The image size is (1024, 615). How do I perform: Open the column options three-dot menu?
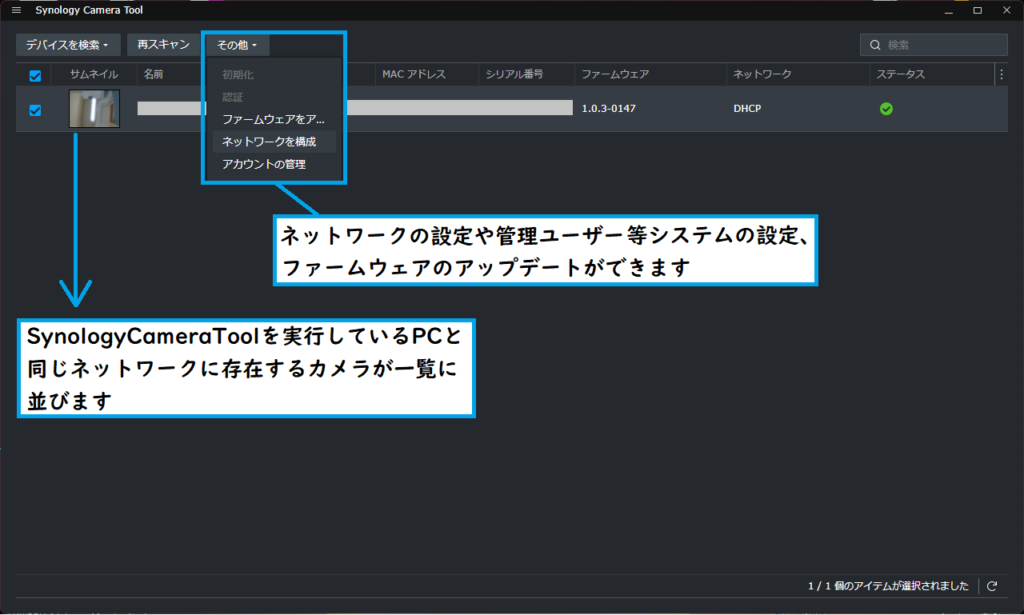[1001, 74]
